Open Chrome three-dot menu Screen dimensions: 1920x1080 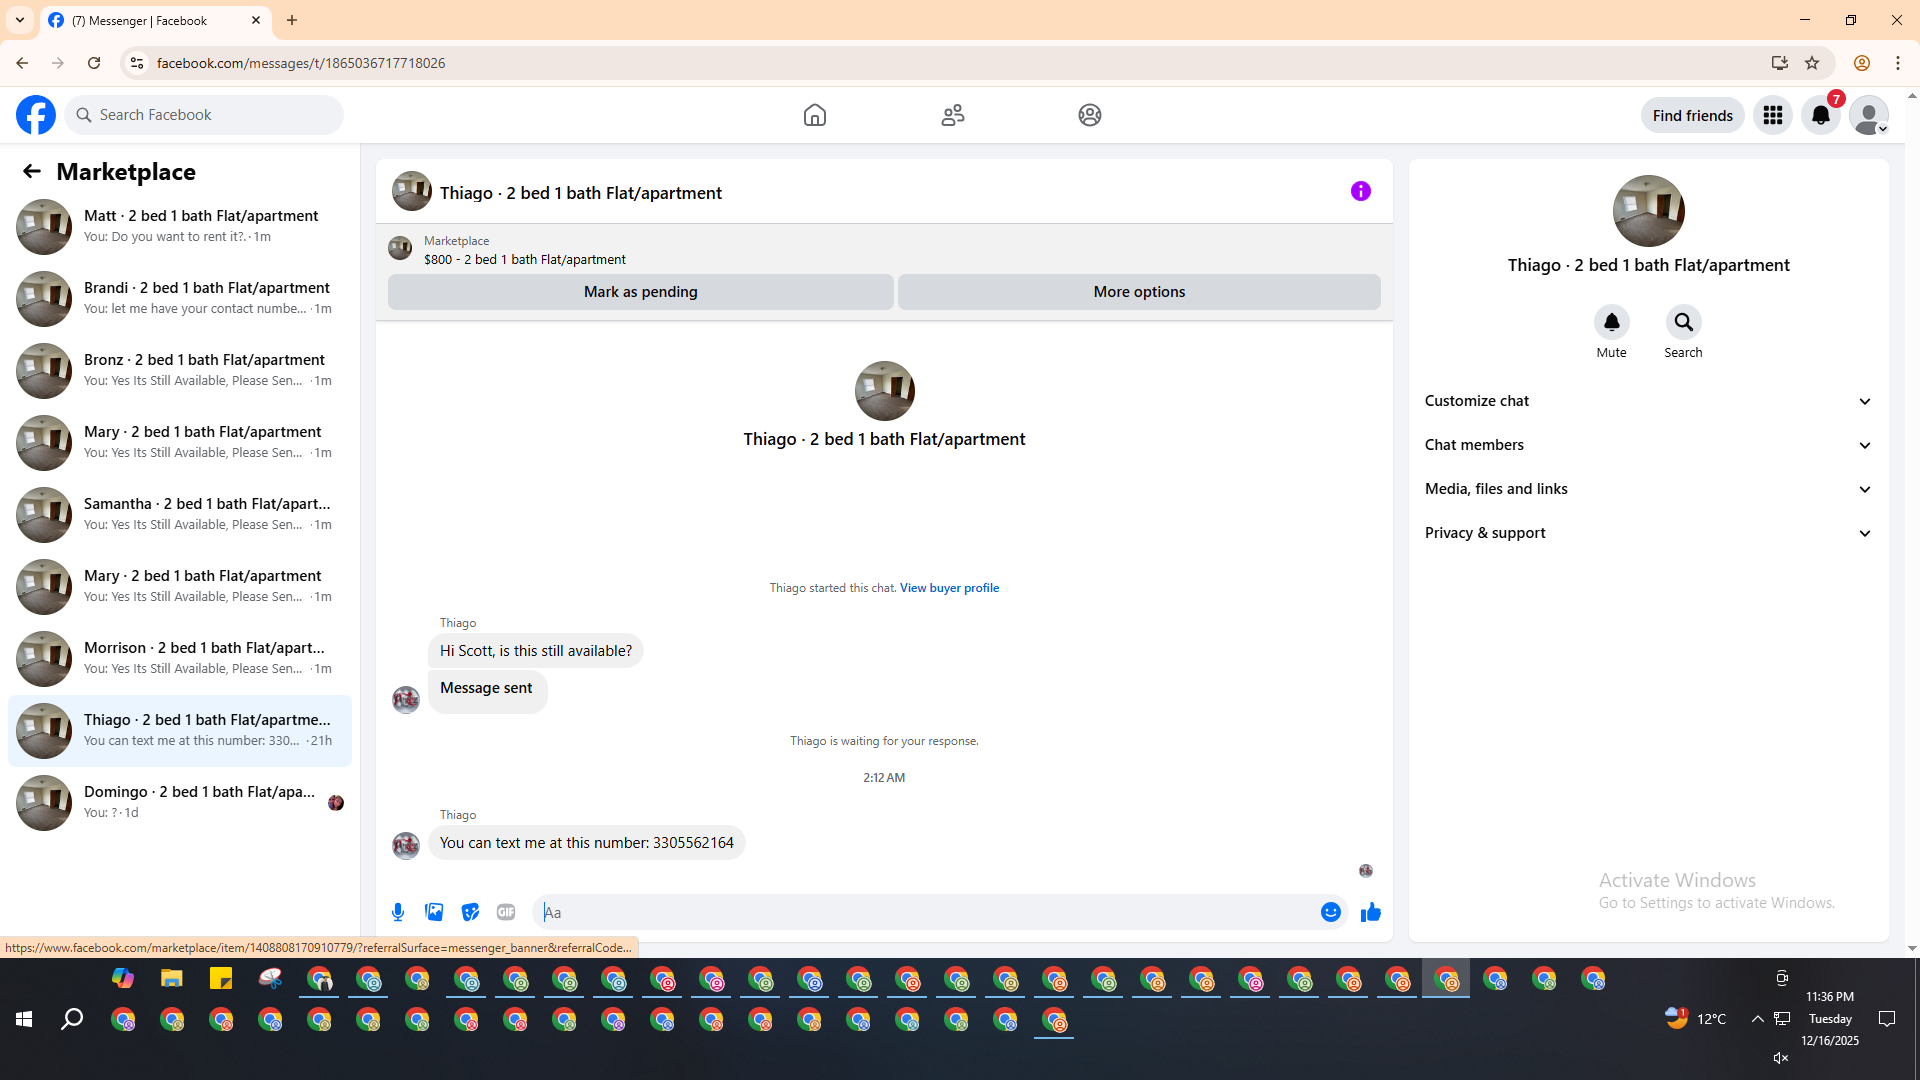point(1898,63)
